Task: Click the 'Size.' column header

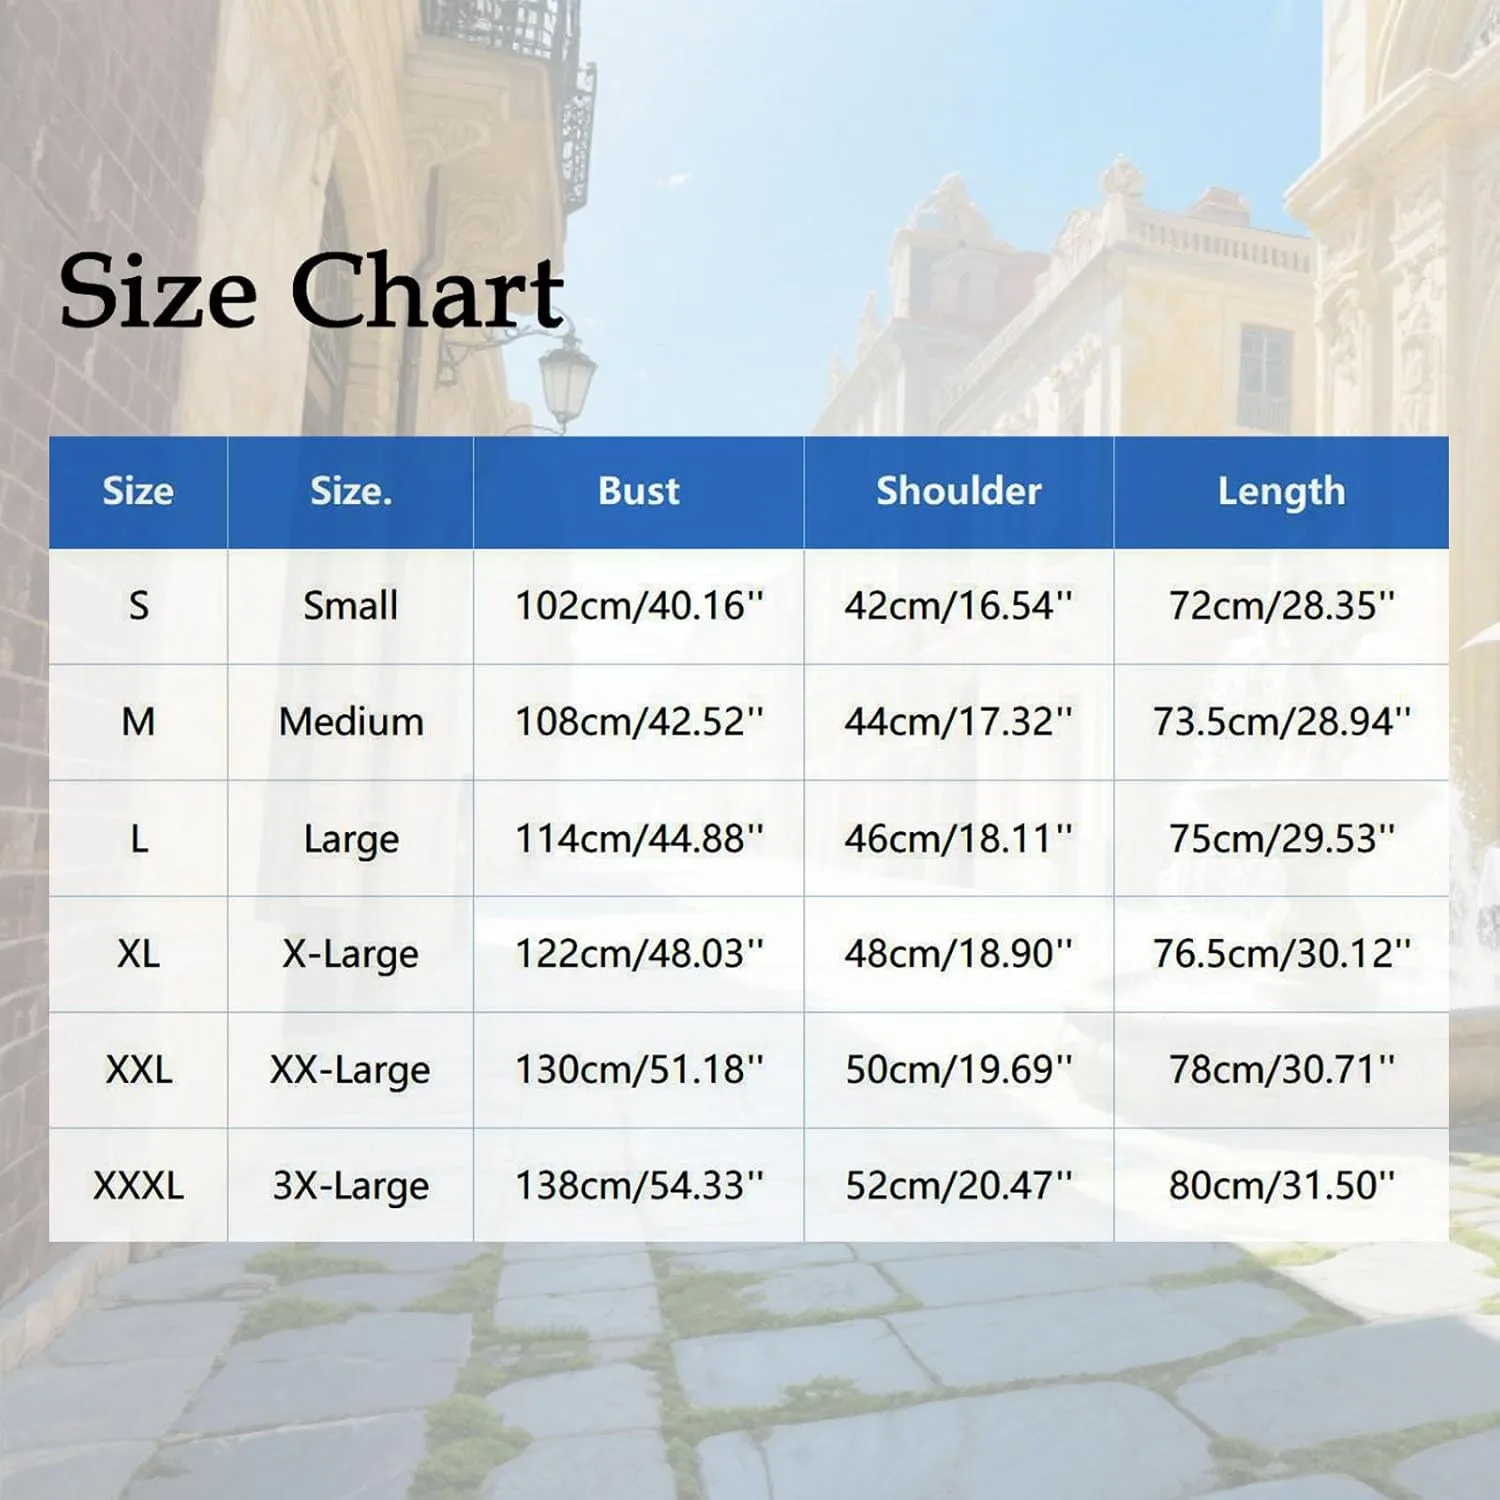Action: tap(350, 491)
